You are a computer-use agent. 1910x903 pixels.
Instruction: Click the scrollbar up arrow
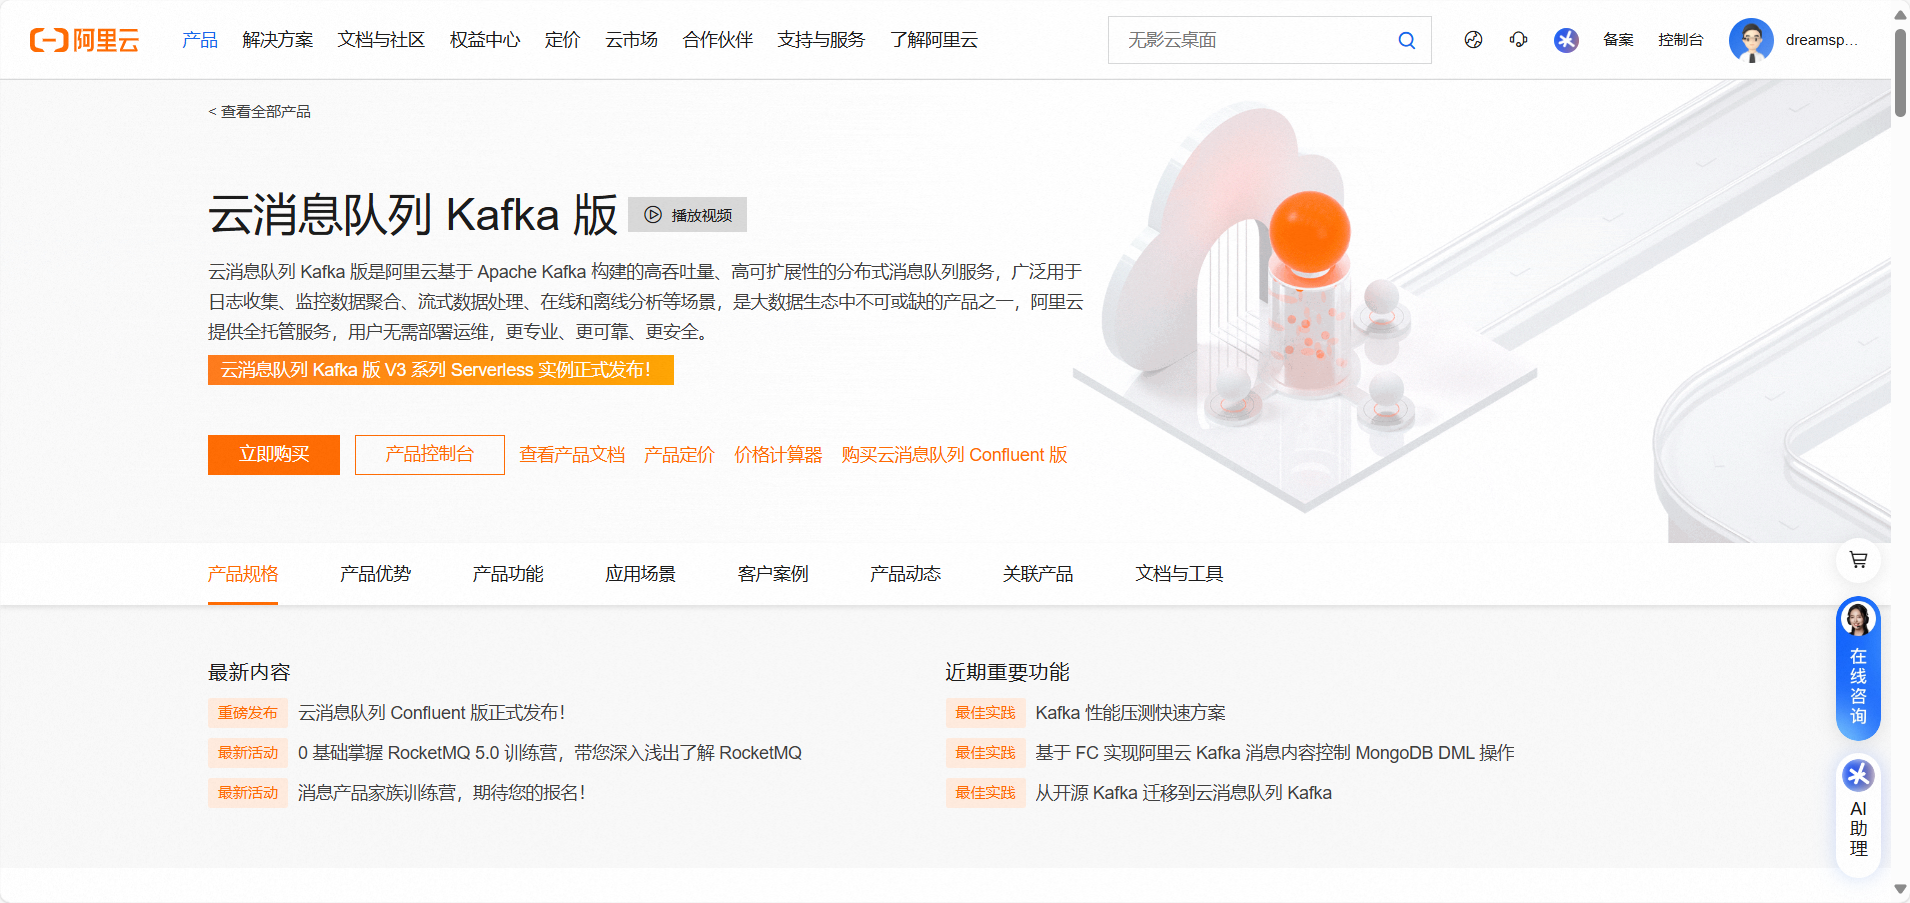(1900, 14)
